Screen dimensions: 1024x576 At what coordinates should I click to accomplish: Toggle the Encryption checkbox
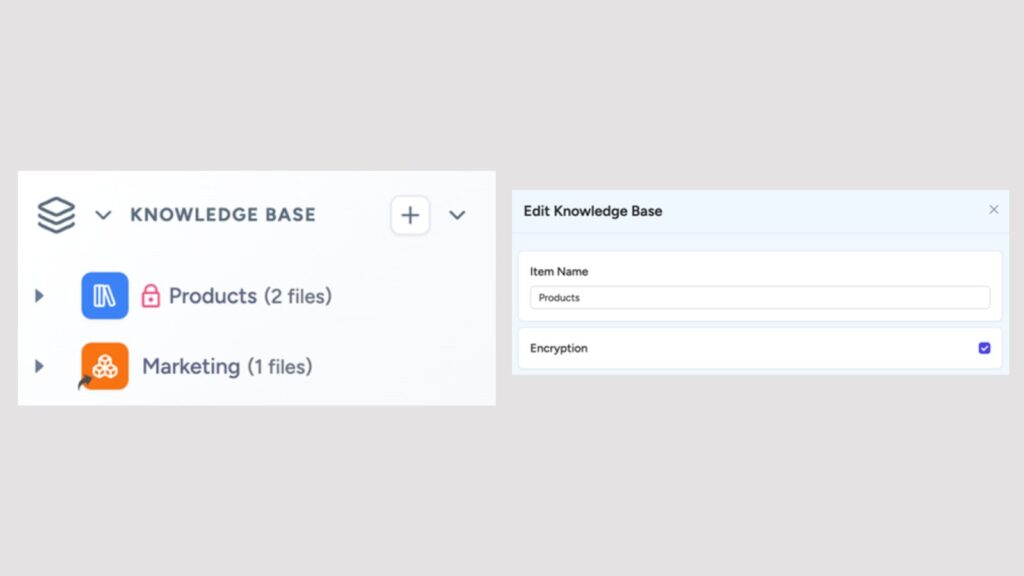(984, 348)
